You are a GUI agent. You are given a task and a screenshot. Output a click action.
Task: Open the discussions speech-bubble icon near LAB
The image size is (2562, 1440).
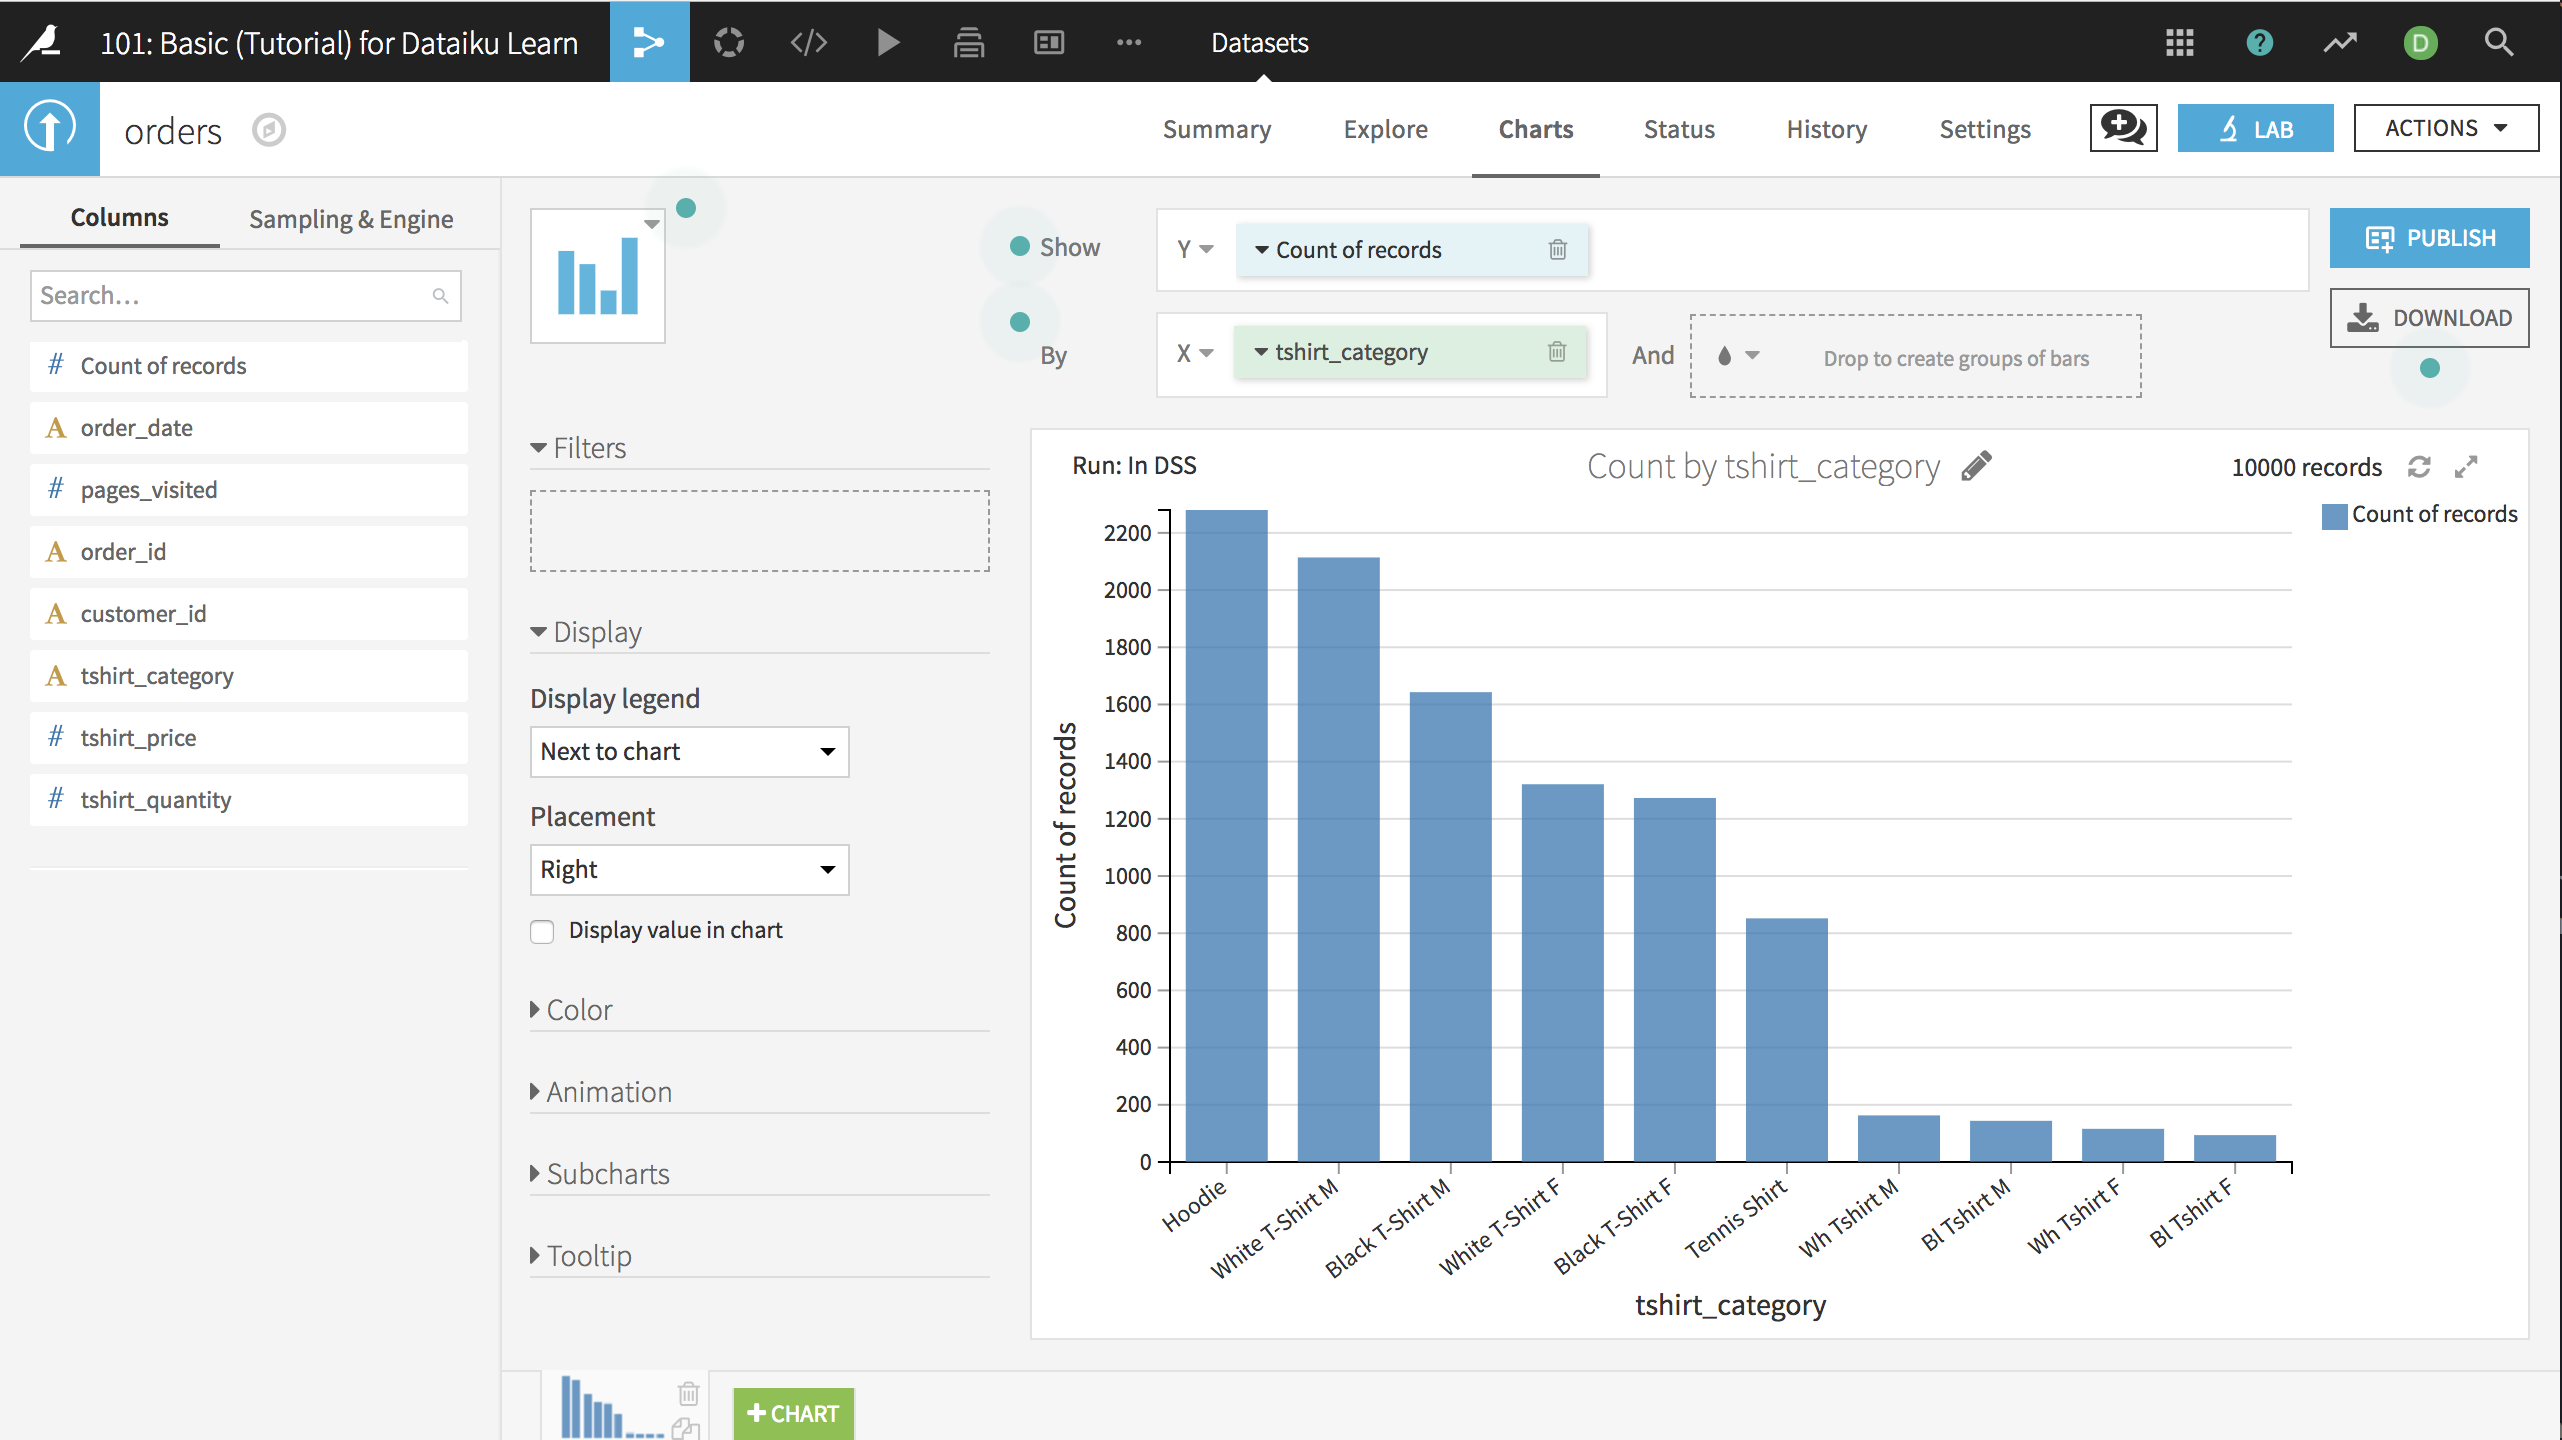pos(2122,128)
